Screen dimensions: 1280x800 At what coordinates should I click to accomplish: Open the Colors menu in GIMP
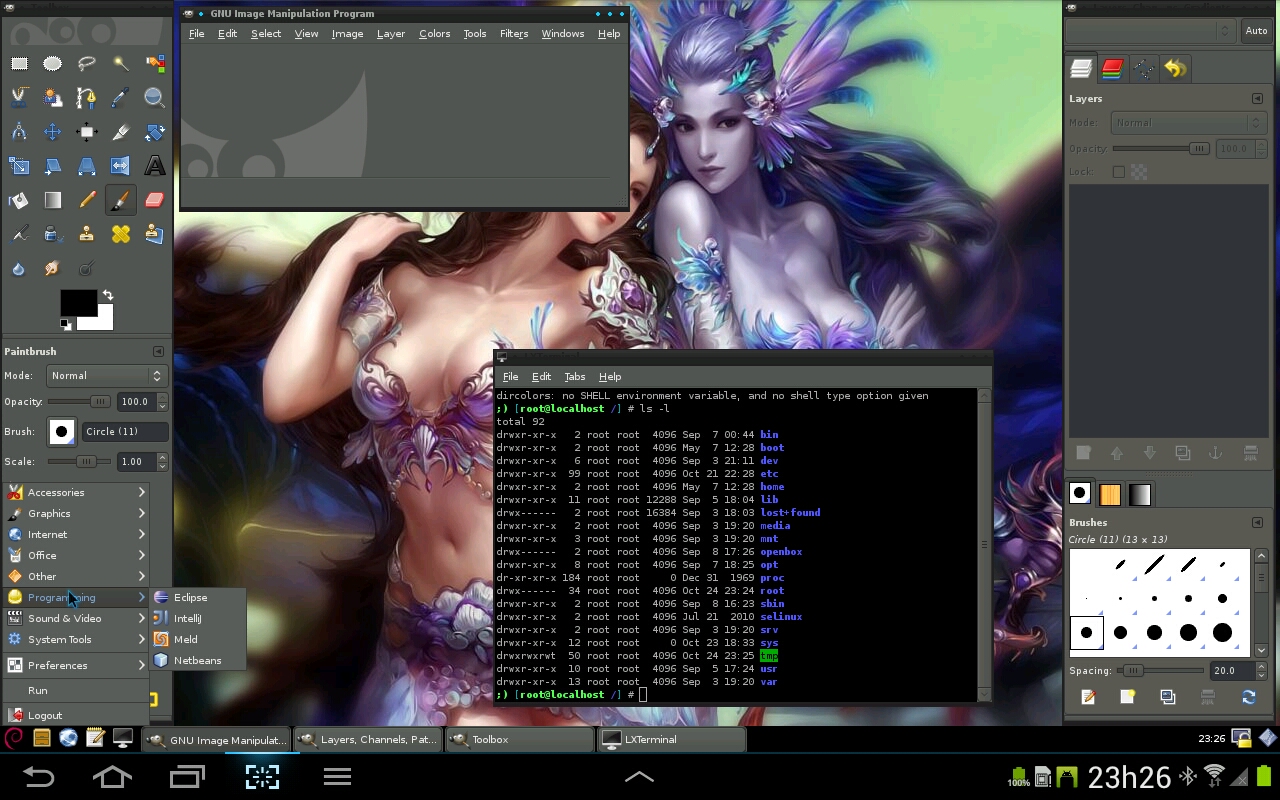[434, 33]
